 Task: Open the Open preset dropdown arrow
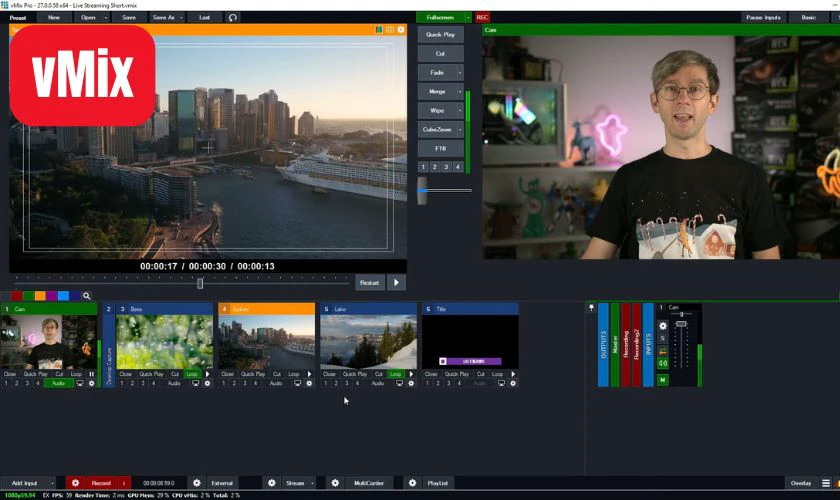[x=106, y=18]
